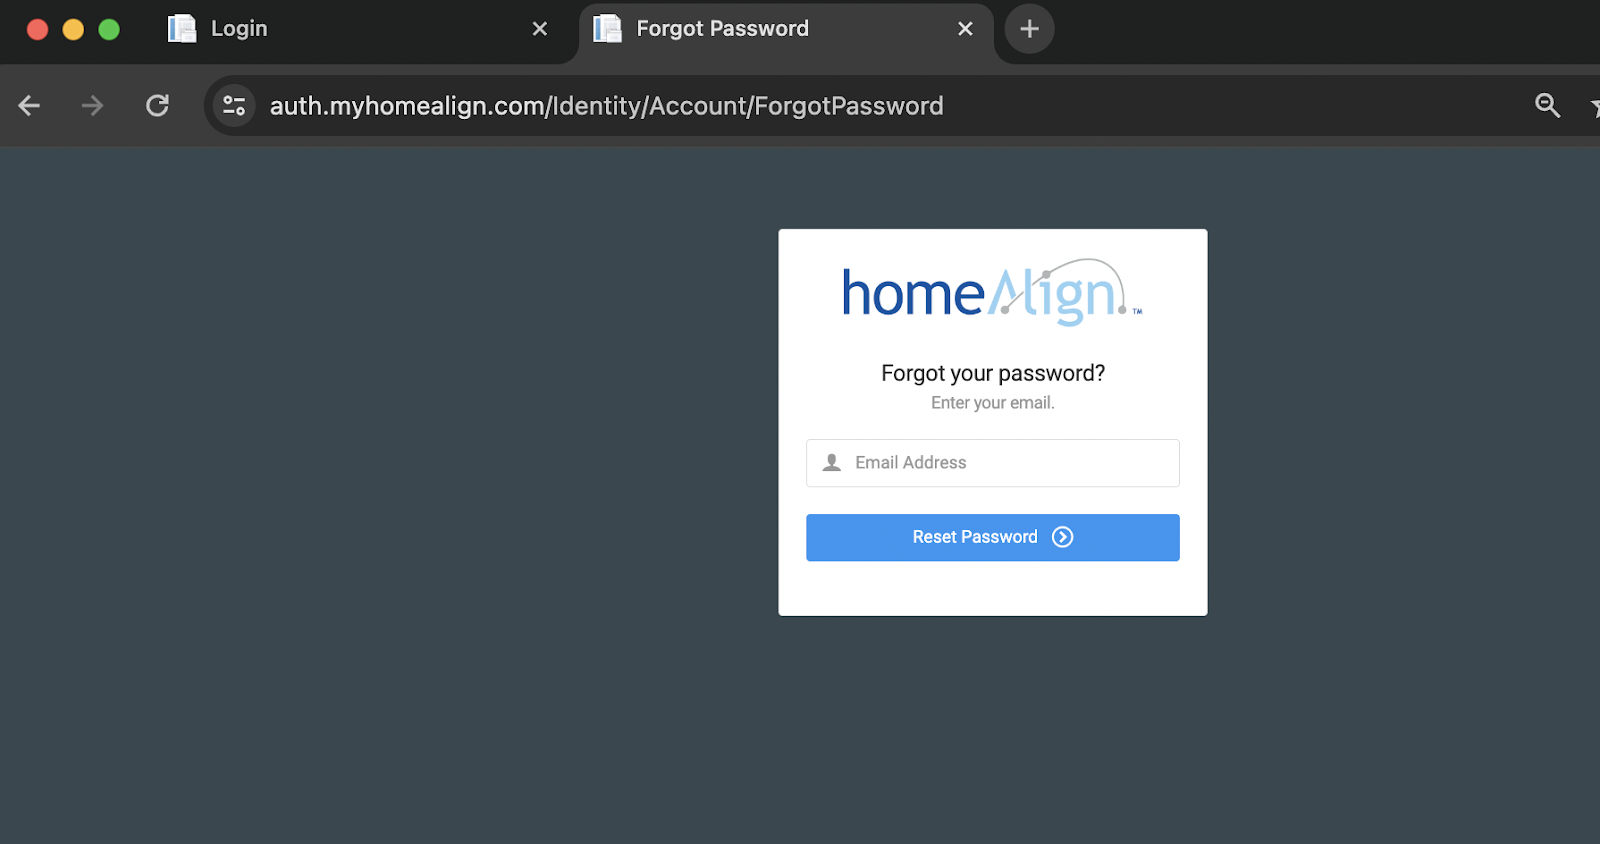Select the Forgot Password tab
Screen dimensions: 1600x844
pos(740,28)
